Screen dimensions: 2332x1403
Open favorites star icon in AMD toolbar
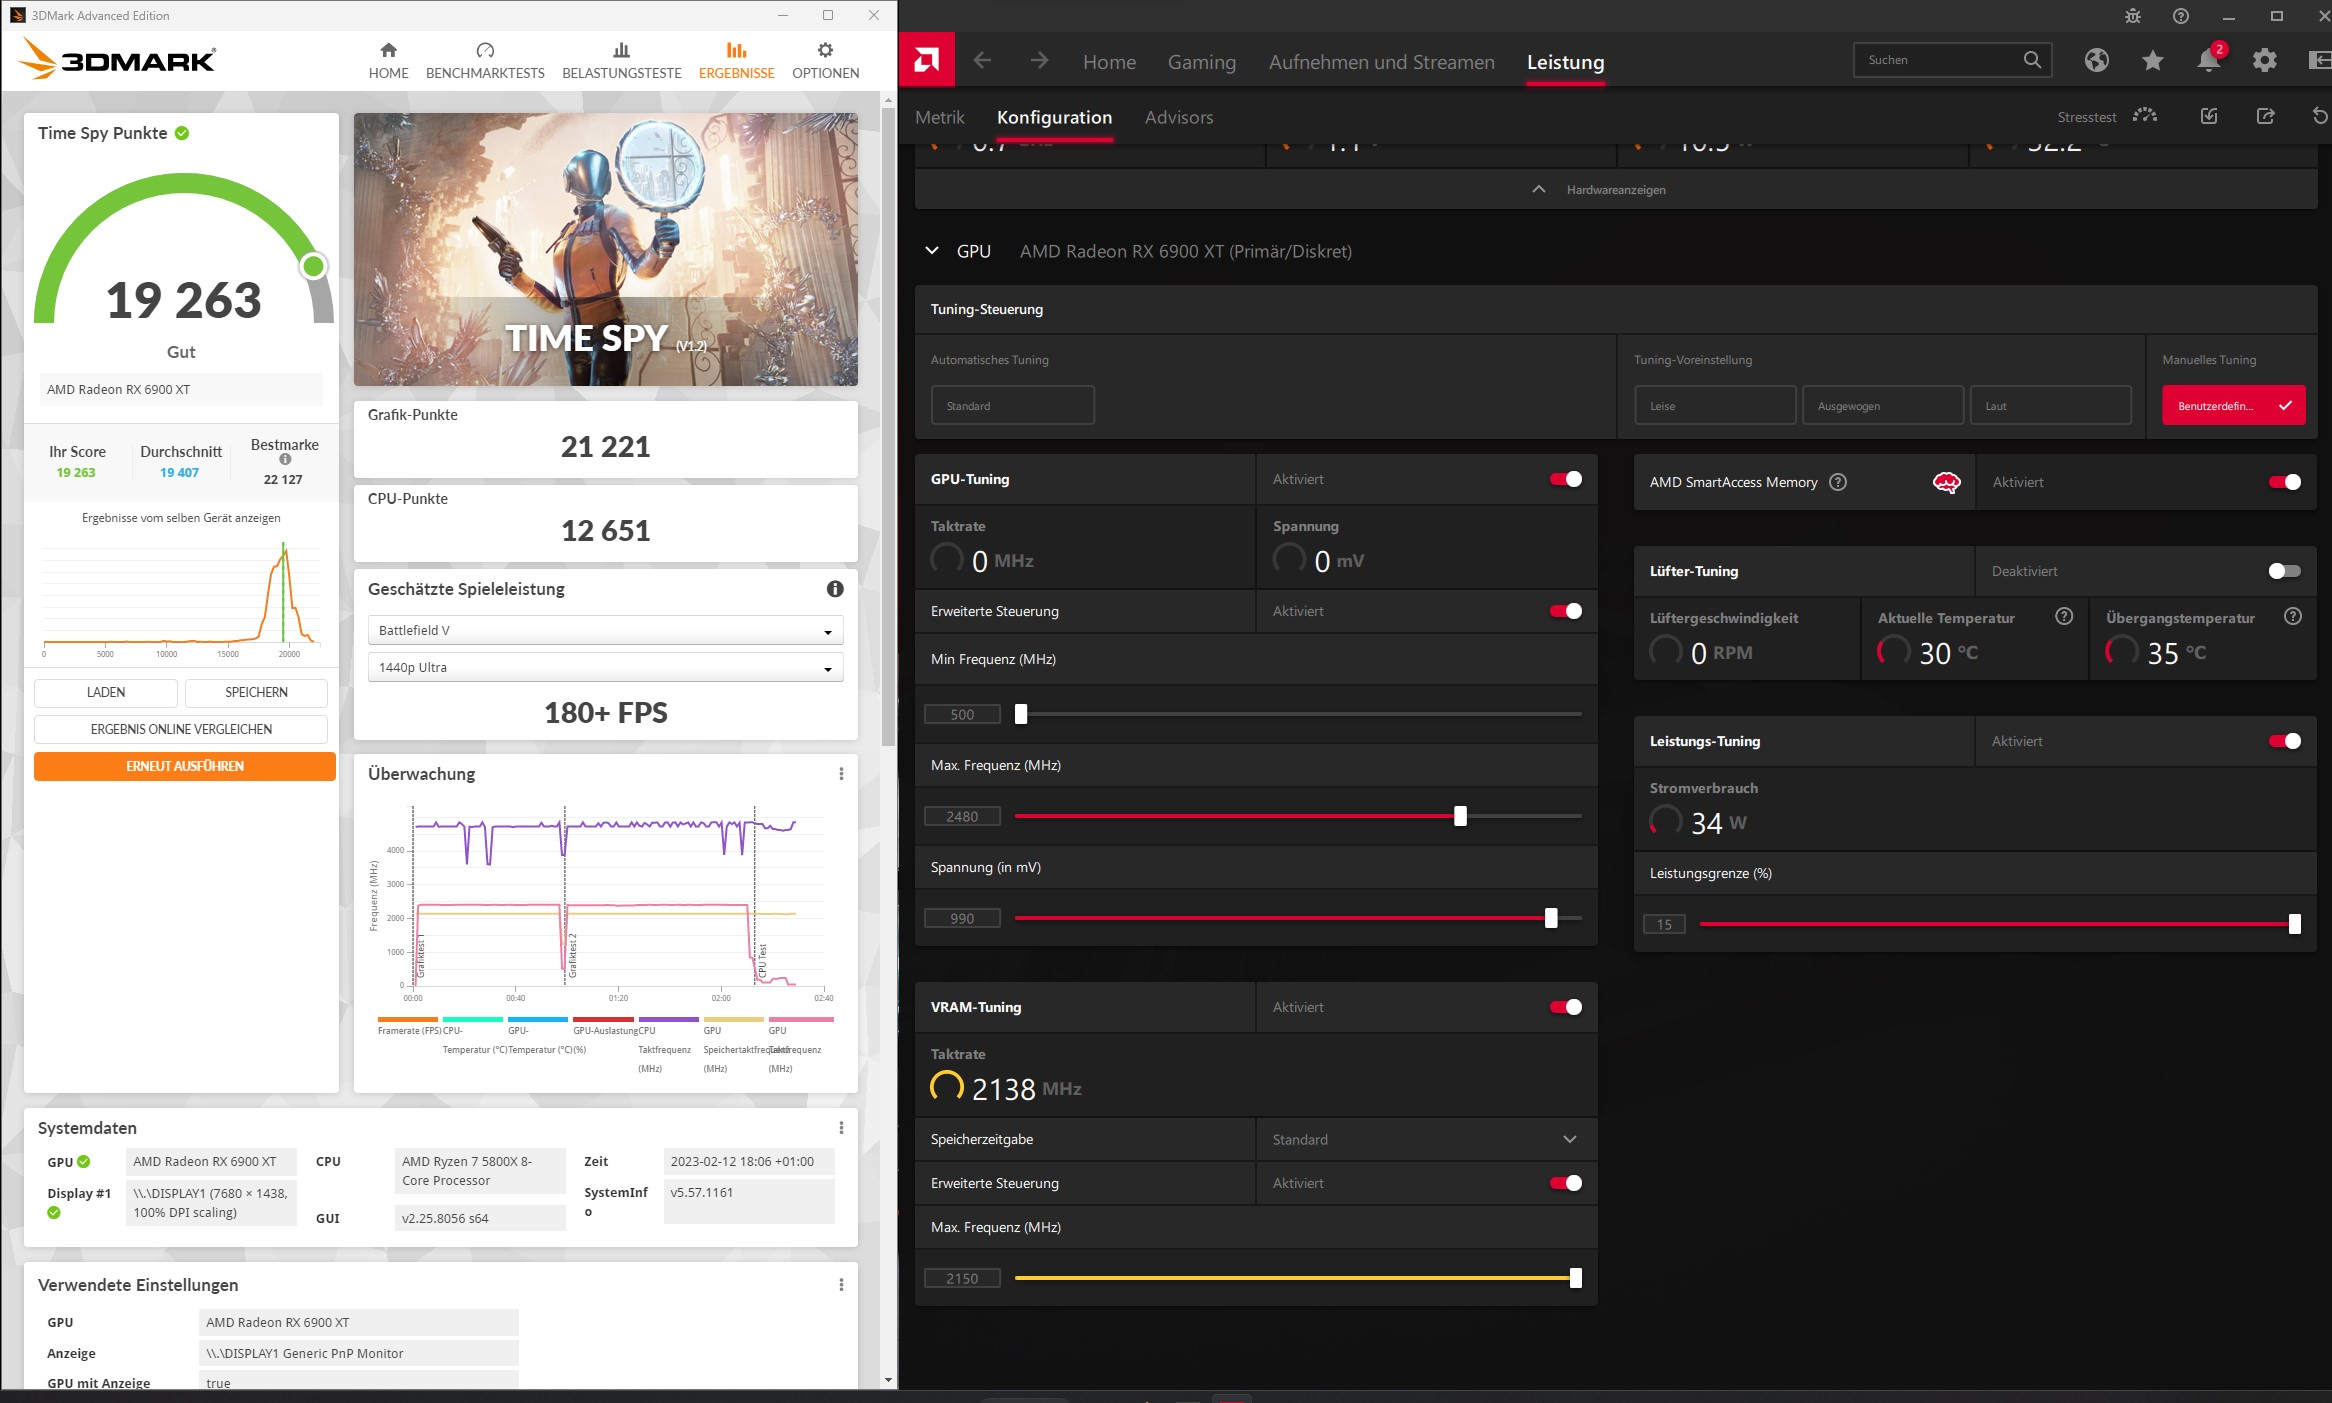[x=2152, y=61]
